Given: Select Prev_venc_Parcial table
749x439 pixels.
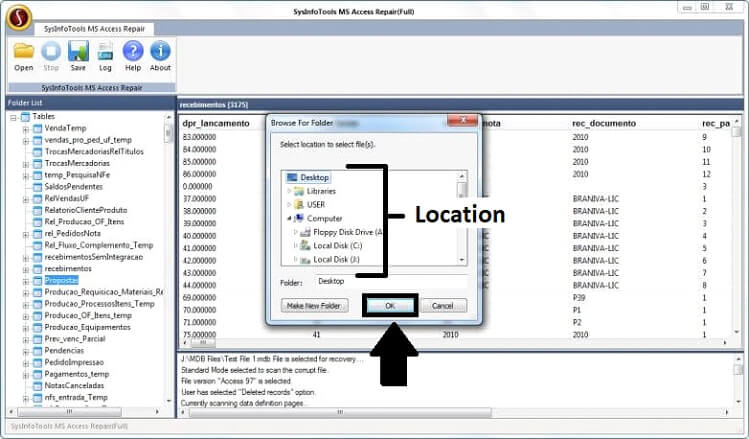Looking at the screenshot, I should click(x=75, y=339).
